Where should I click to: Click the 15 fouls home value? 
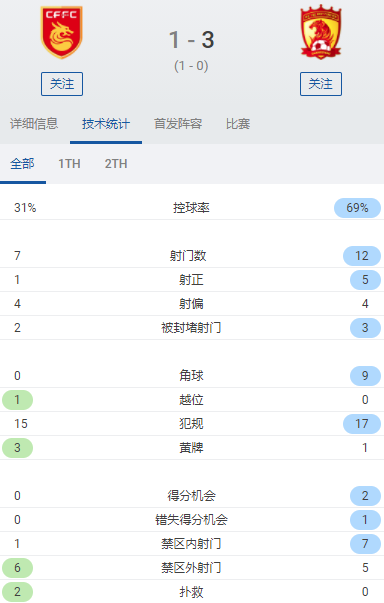(21, 423)
